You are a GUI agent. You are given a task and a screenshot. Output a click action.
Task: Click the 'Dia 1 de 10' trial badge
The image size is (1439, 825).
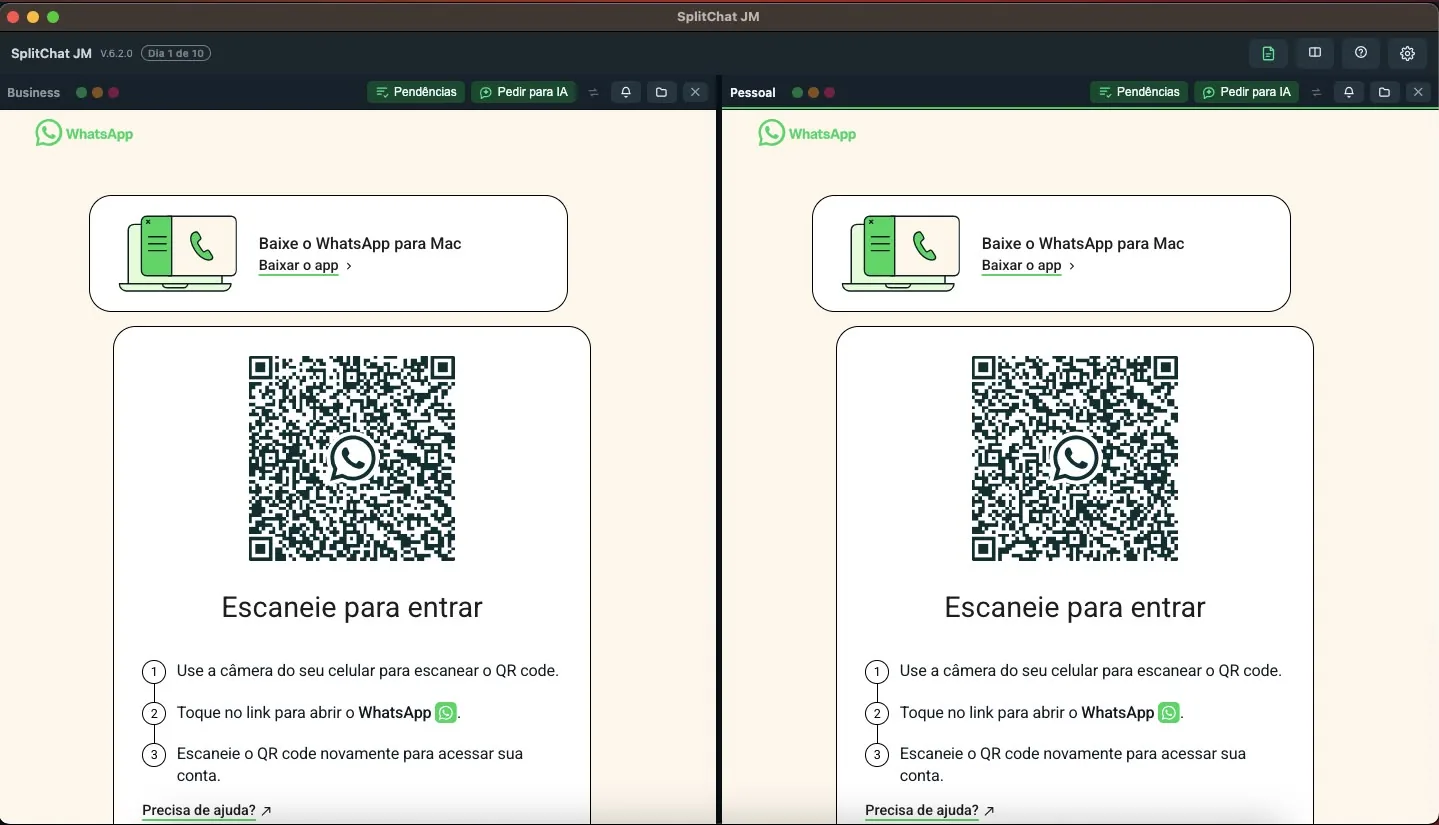176,53
